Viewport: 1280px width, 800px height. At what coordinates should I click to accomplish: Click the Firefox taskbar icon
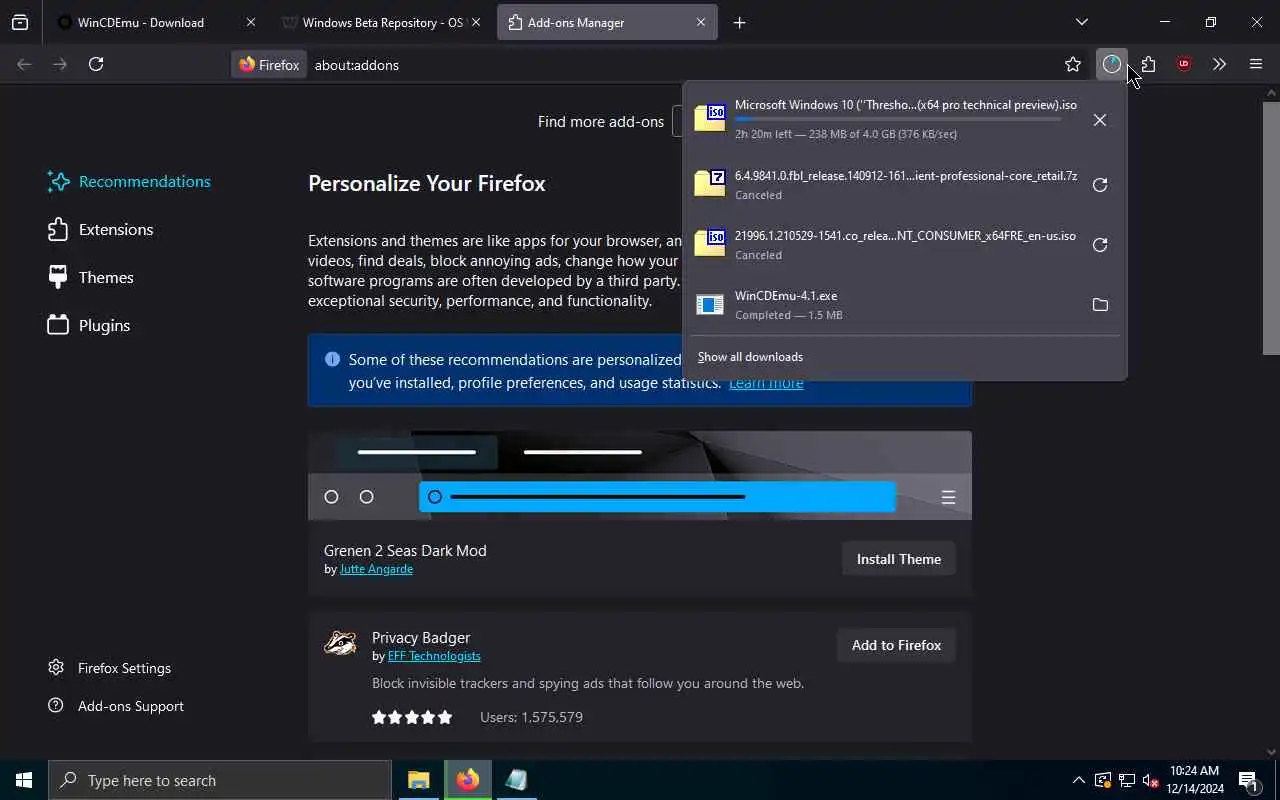click(467, 780)
